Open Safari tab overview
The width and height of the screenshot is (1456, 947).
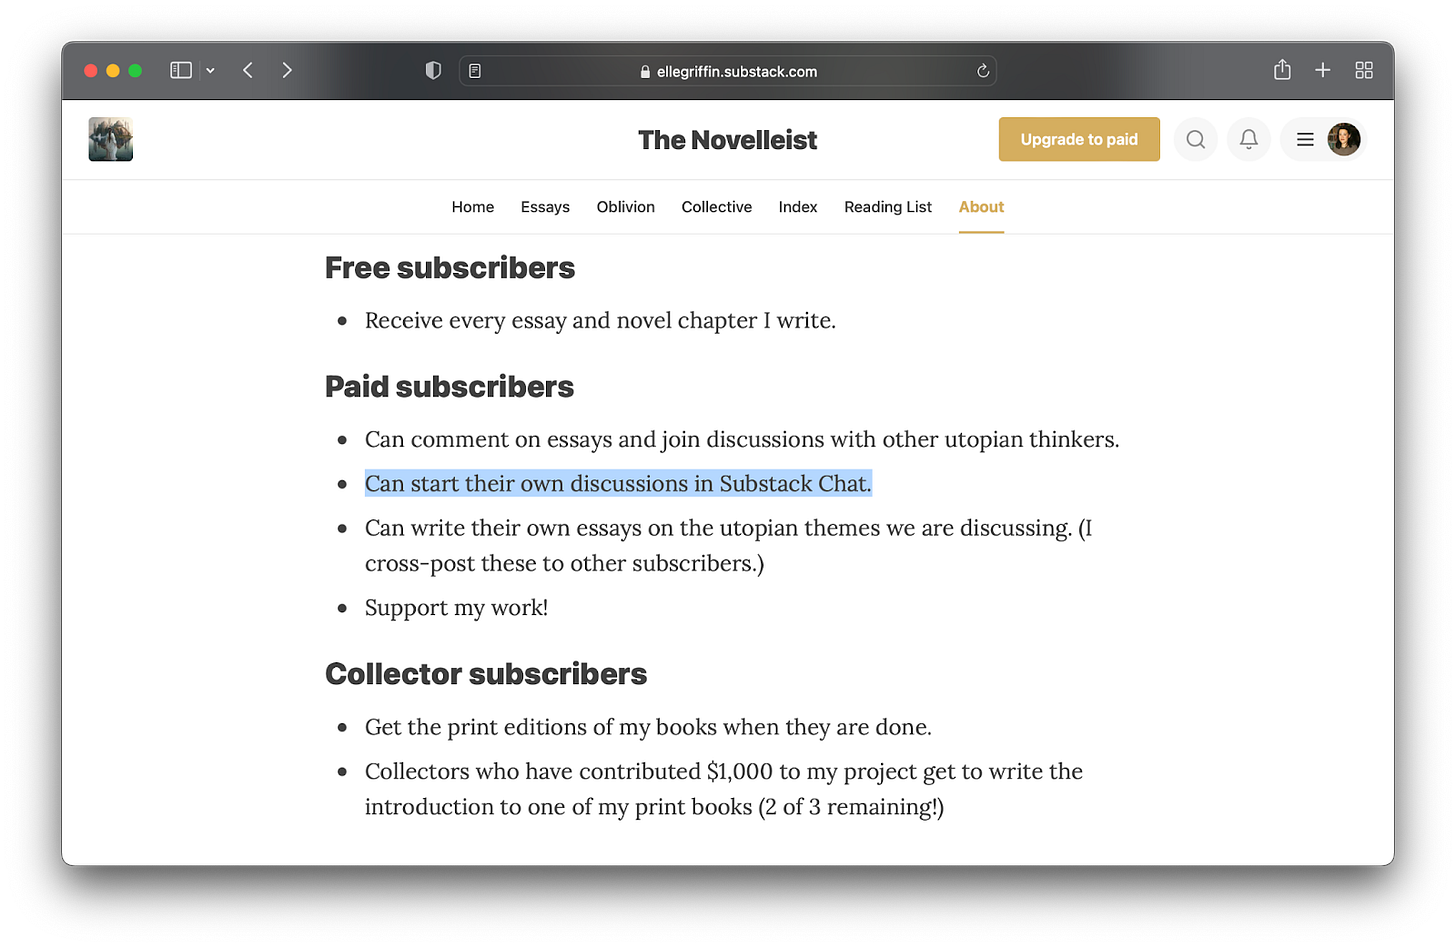(1364, 70)
